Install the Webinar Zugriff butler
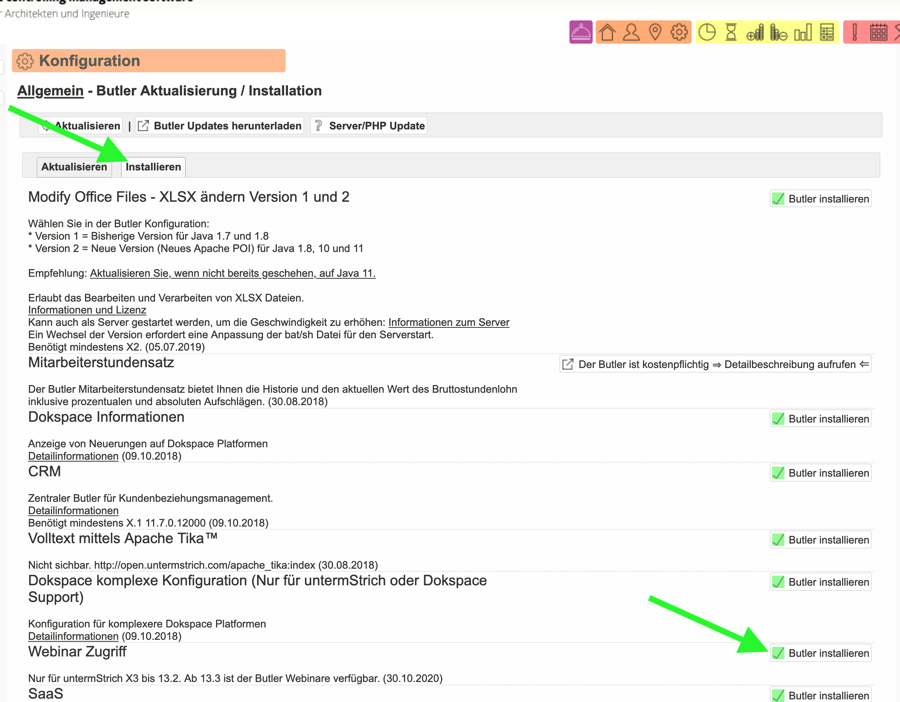The image size is (900, 702). click(x=820, y=652)
